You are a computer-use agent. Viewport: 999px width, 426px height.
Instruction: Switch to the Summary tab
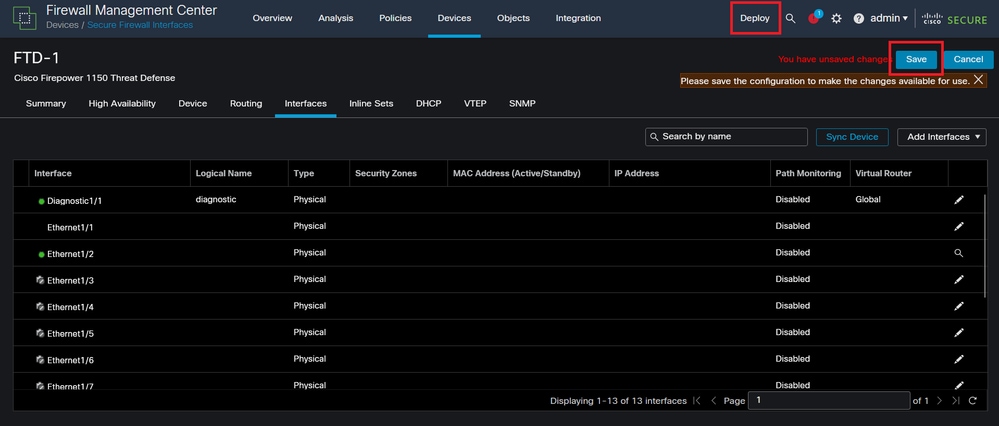(46, 103)
